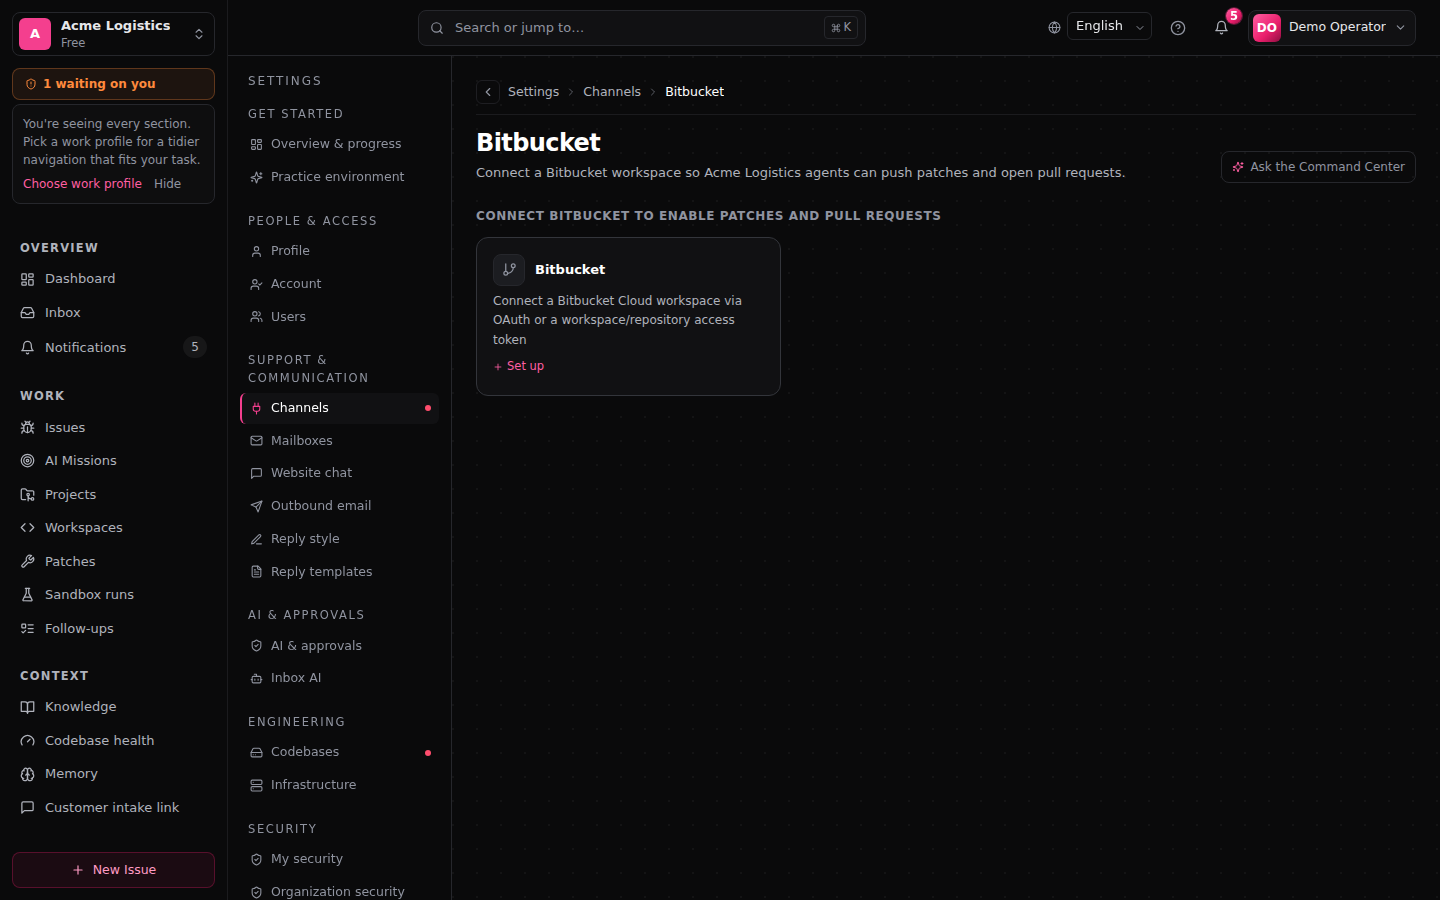The image size is (1440, 900).
Task: Click the Workspaces code brackets icon
Action: [x=28, y=528]
